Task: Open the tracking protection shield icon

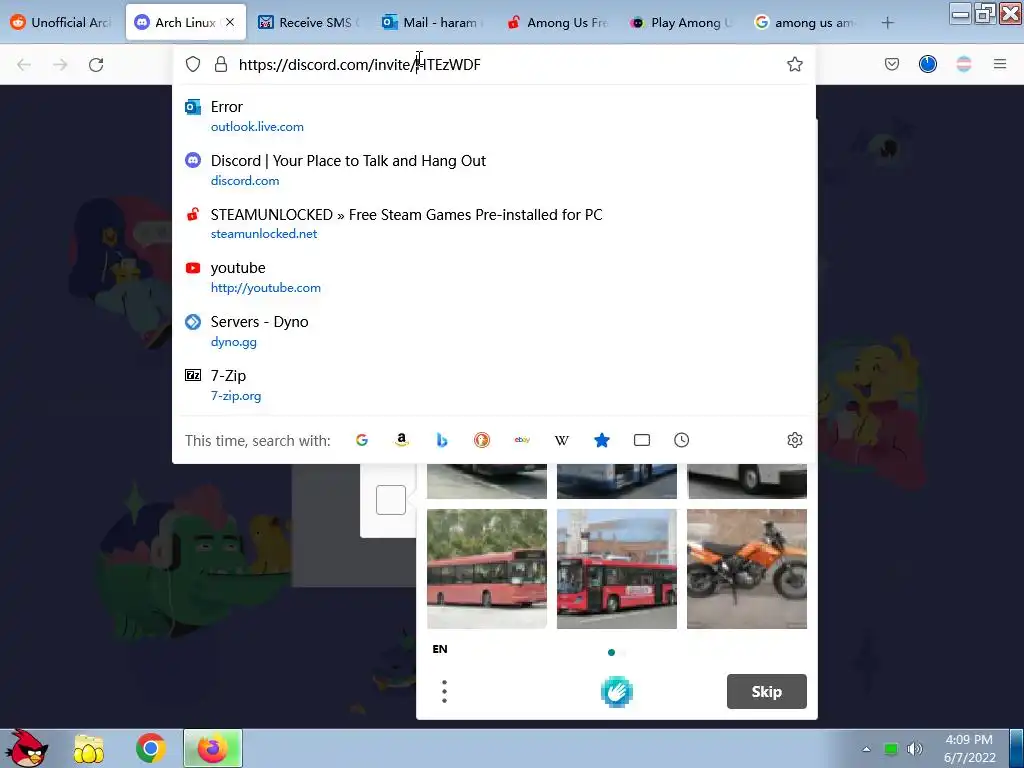Action: click(x=193, y=64)
